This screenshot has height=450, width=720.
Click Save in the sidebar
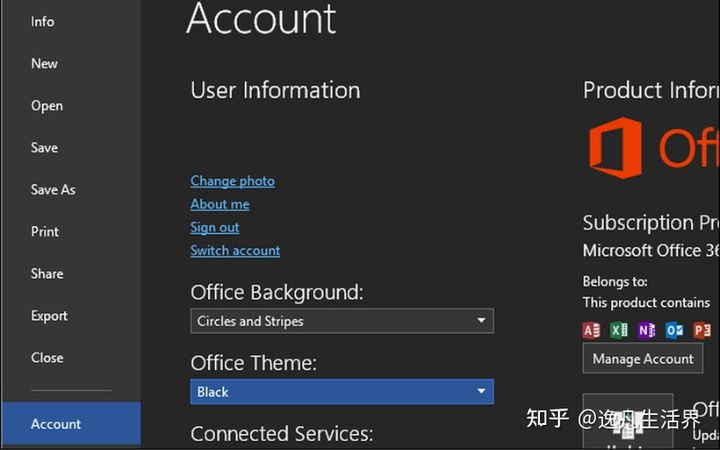click(x=44, y=147)
